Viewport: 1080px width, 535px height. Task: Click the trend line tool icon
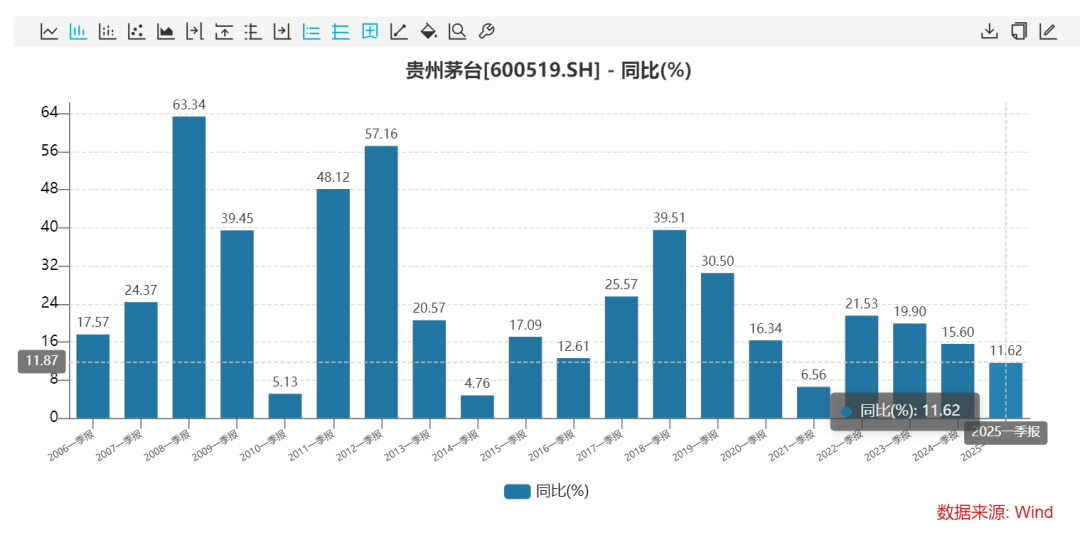399,31
